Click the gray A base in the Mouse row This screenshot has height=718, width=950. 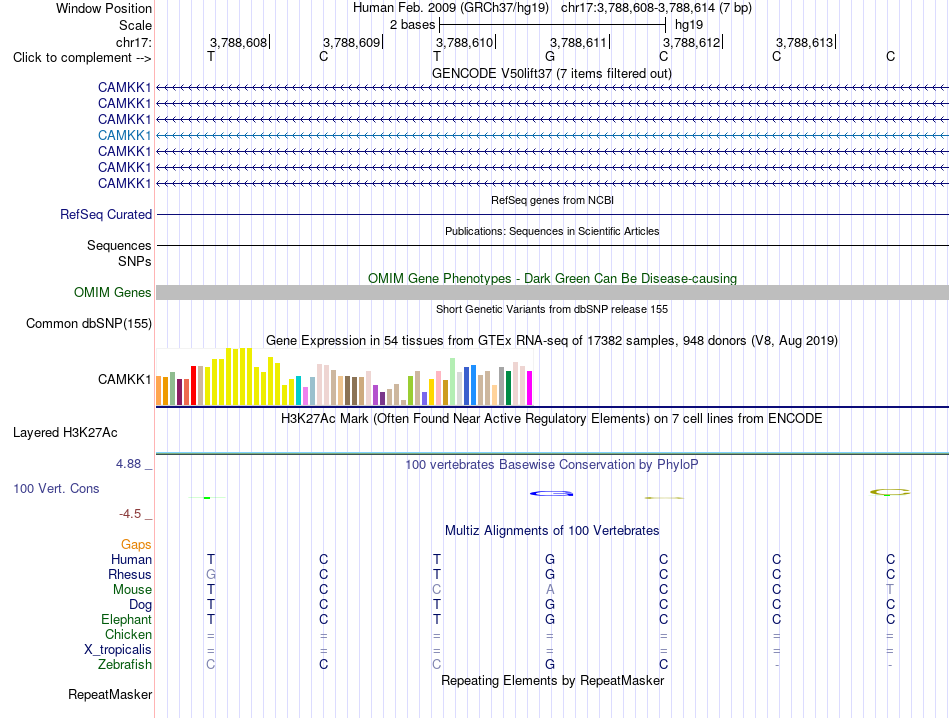click(550, 590)
